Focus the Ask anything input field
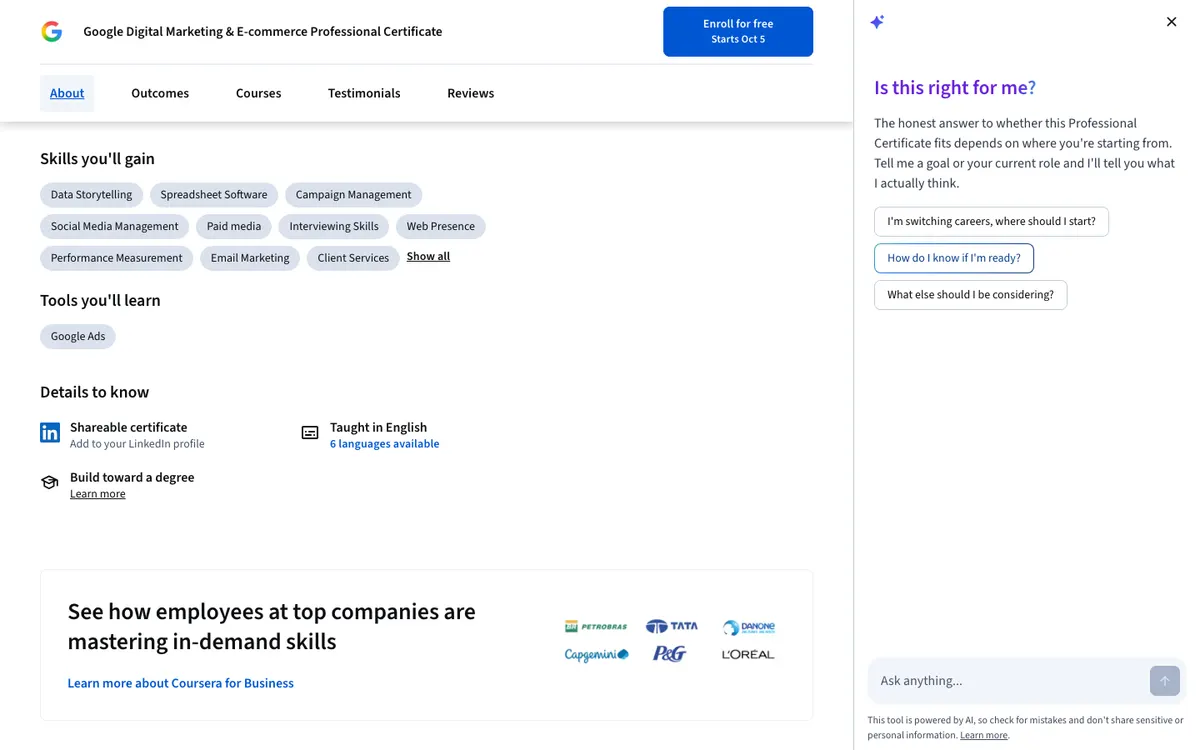The width and height of the screenshot is (1200, 750). [x=1008, y=681]
